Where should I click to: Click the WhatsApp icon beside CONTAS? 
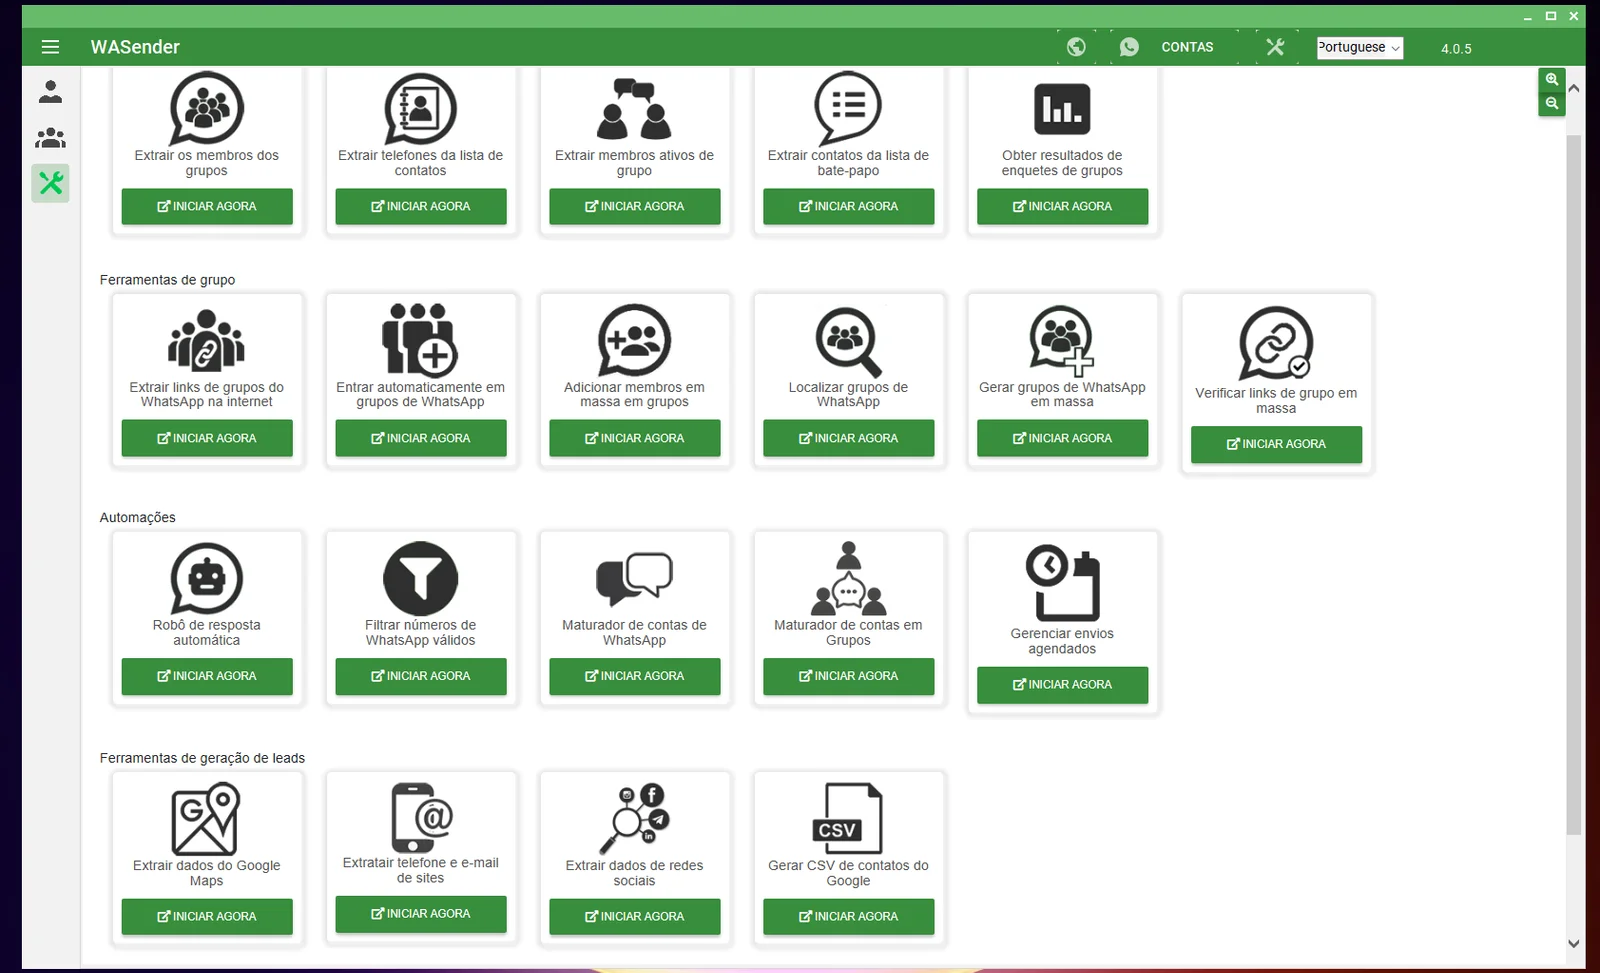tap(1129, 47)
